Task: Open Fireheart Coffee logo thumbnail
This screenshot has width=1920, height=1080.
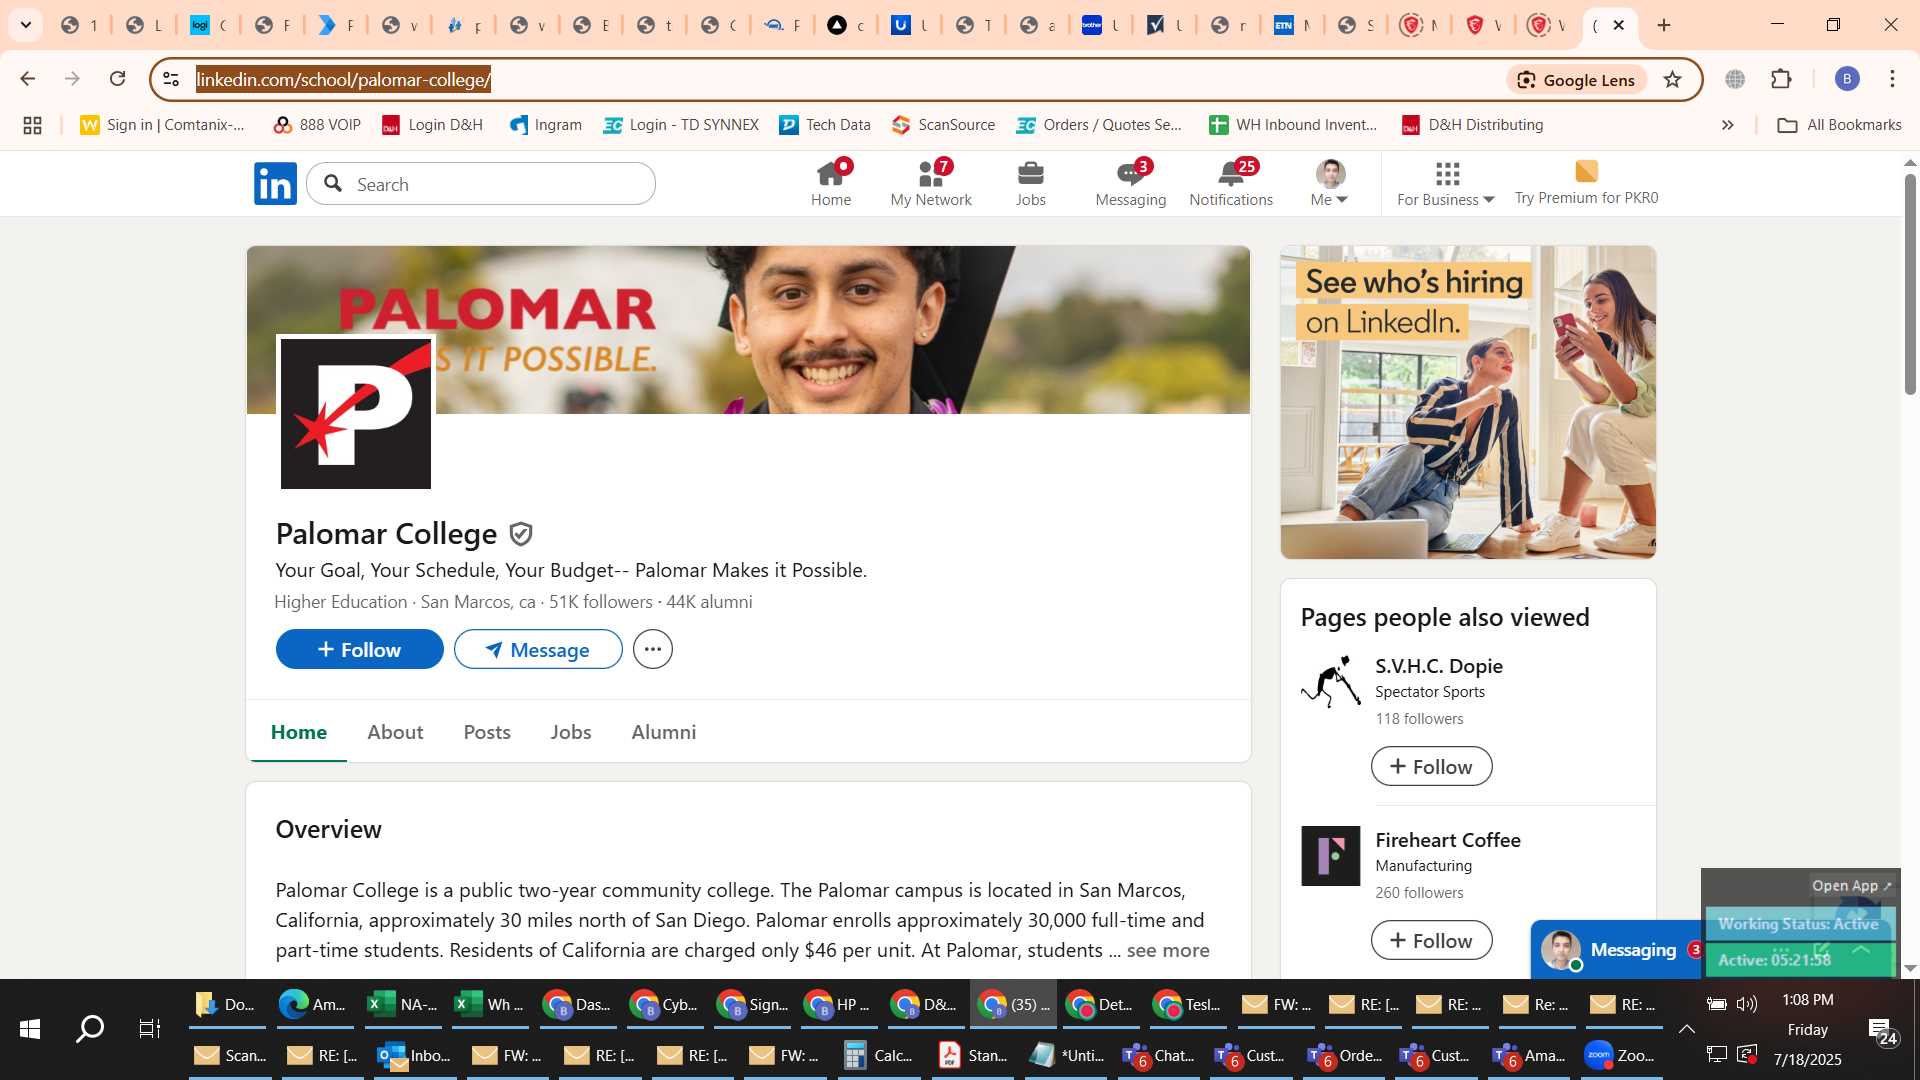Action: (1330, 856)
